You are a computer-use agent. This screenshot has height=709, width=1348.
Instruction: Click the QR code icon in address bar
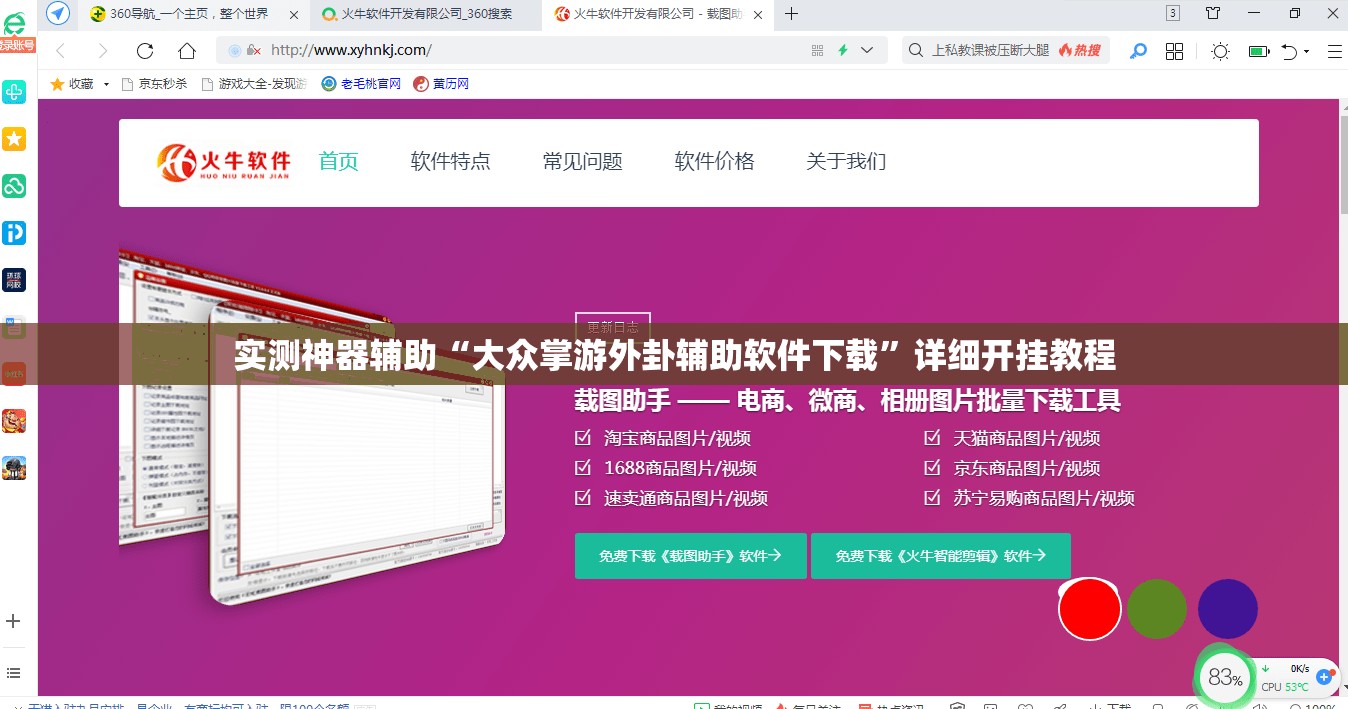click(x=817, y=50)
